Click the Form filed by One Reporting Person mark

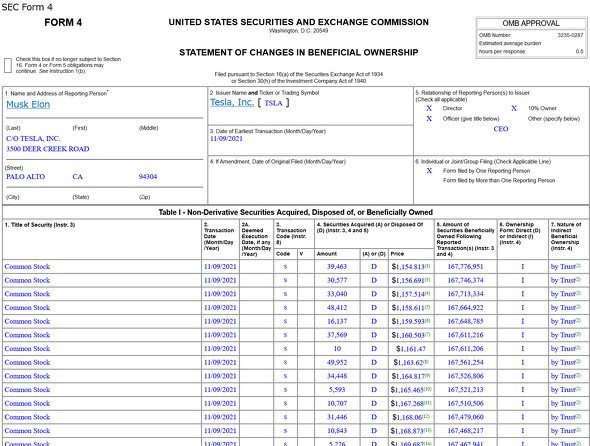429,171
